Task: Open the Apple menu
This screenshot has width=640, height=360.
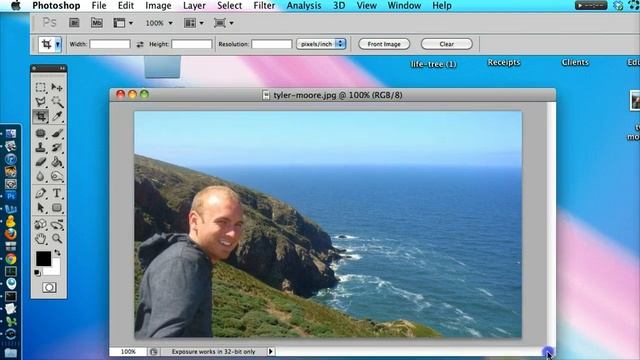Action: [16, 6]
